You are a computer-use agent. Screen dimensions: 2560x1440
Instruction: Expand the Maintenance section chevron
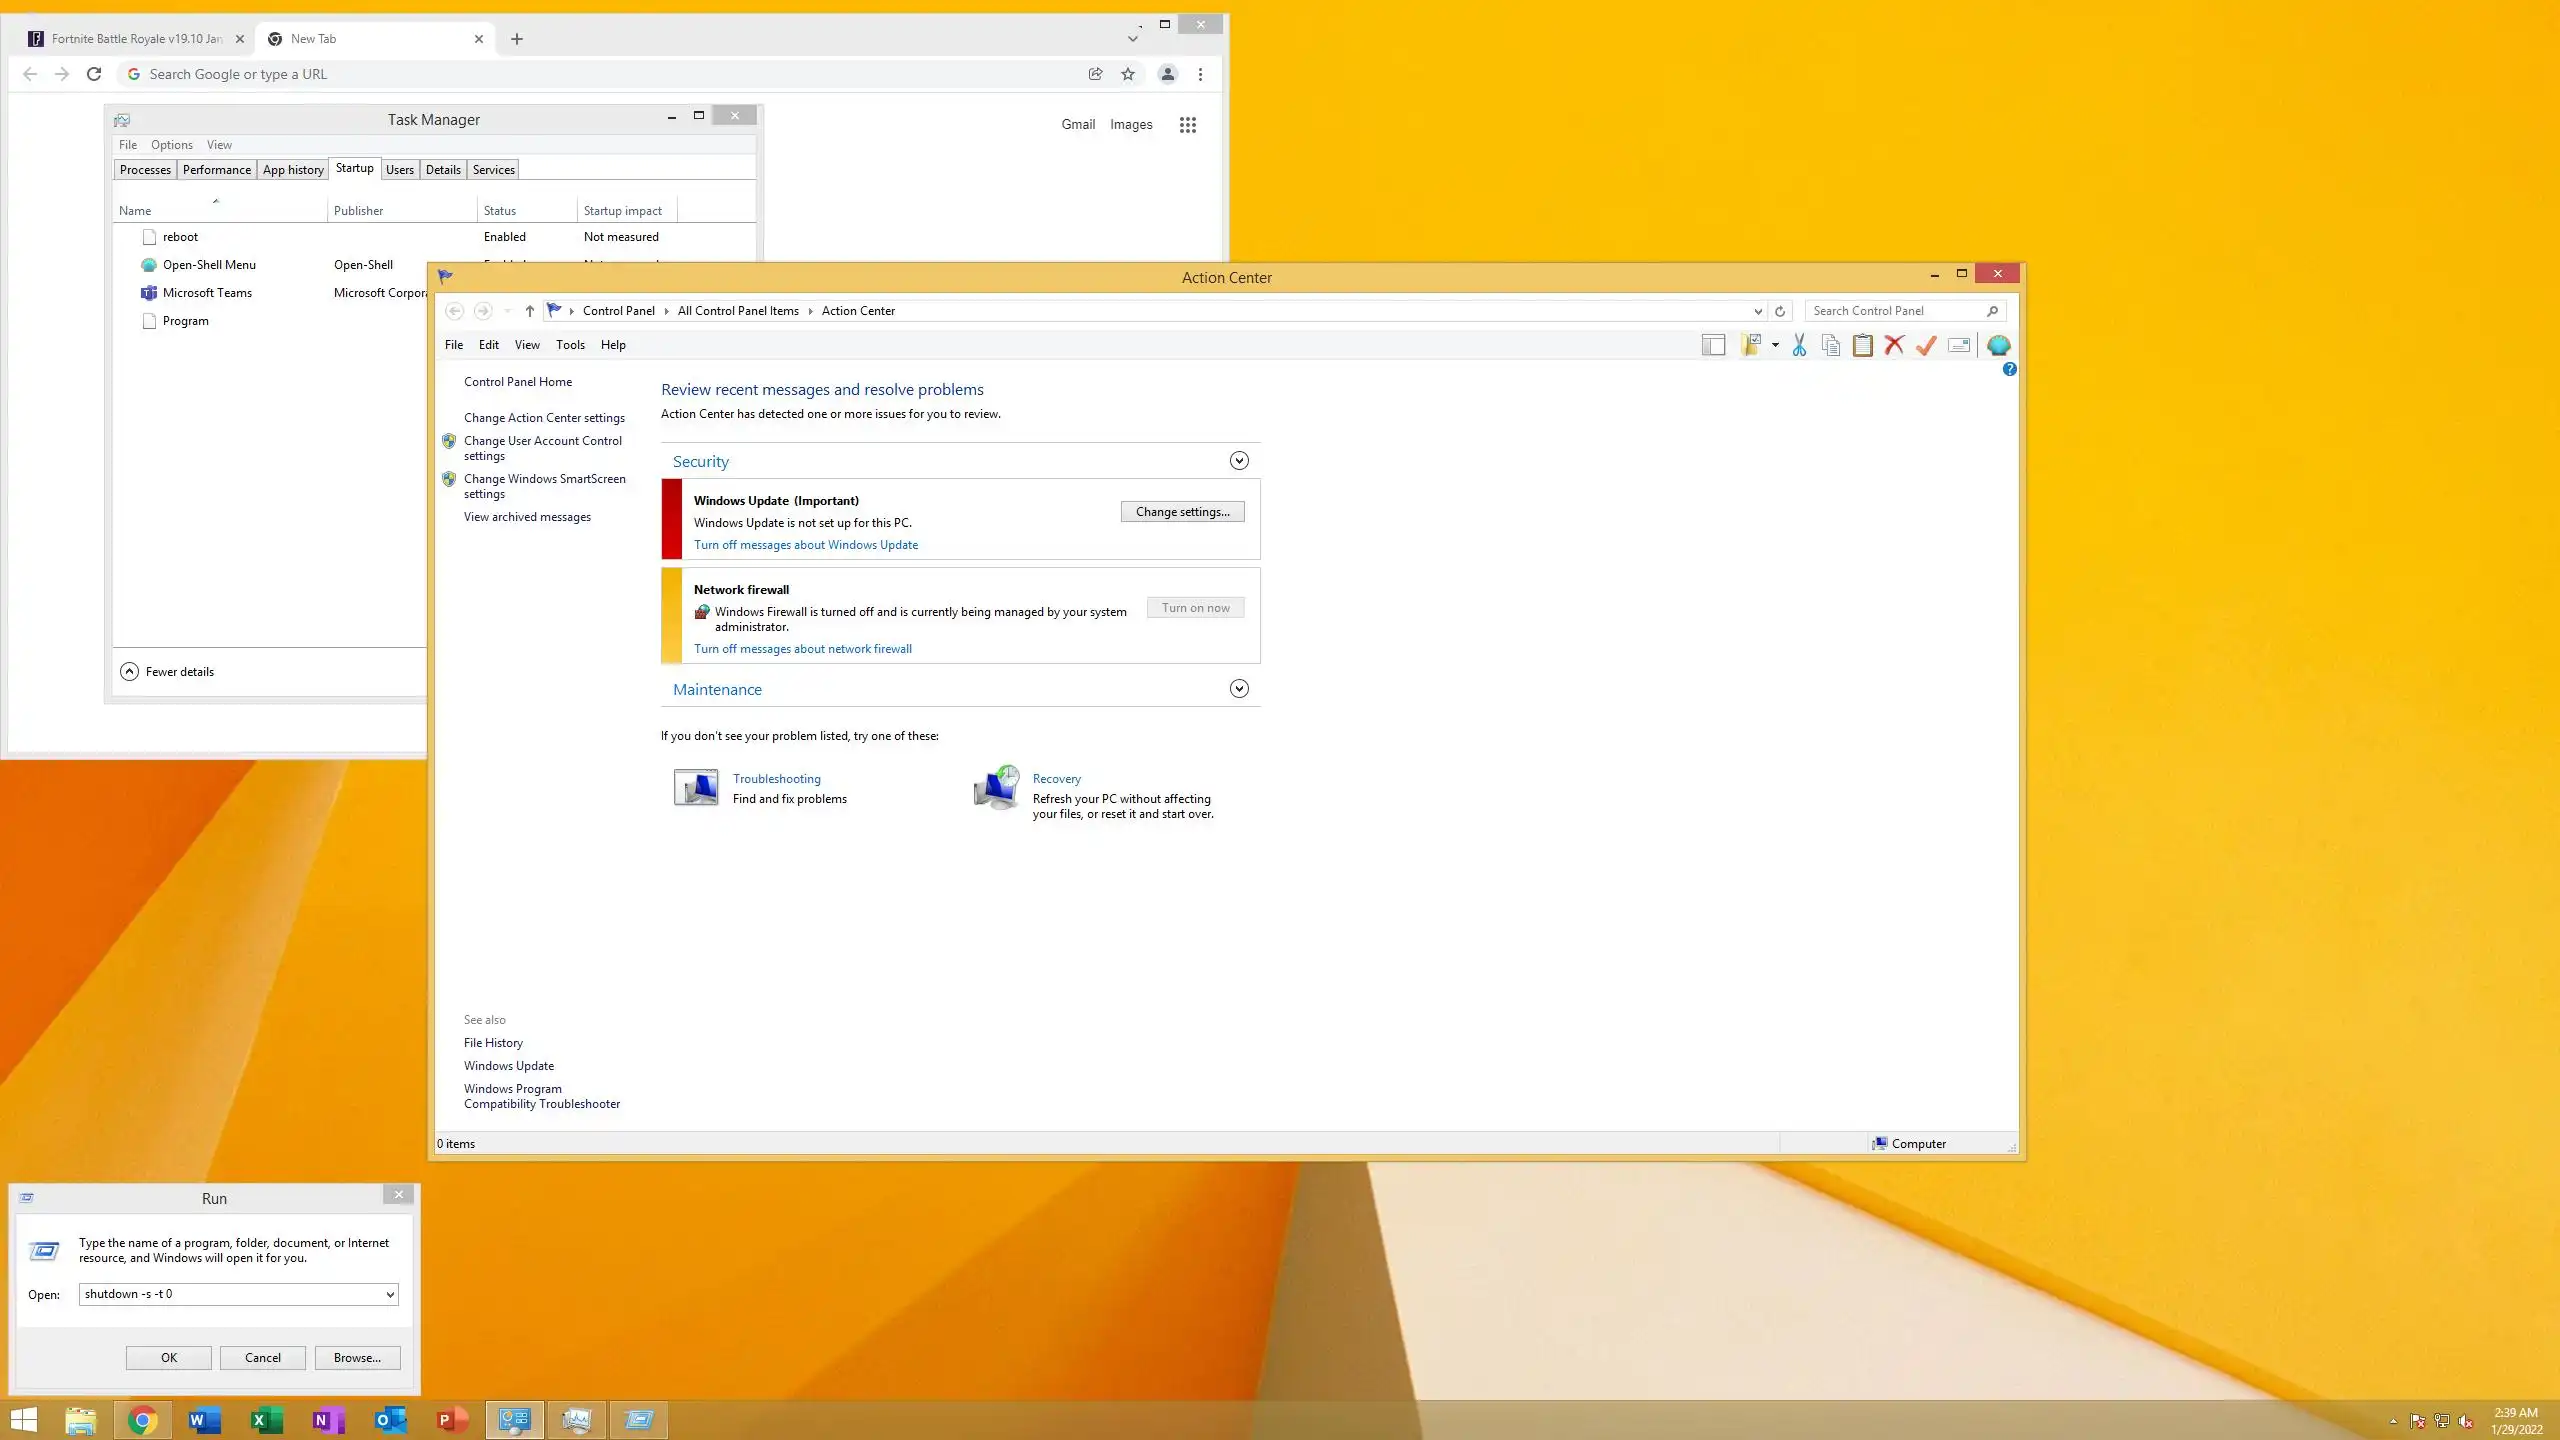click(1239, 689)
